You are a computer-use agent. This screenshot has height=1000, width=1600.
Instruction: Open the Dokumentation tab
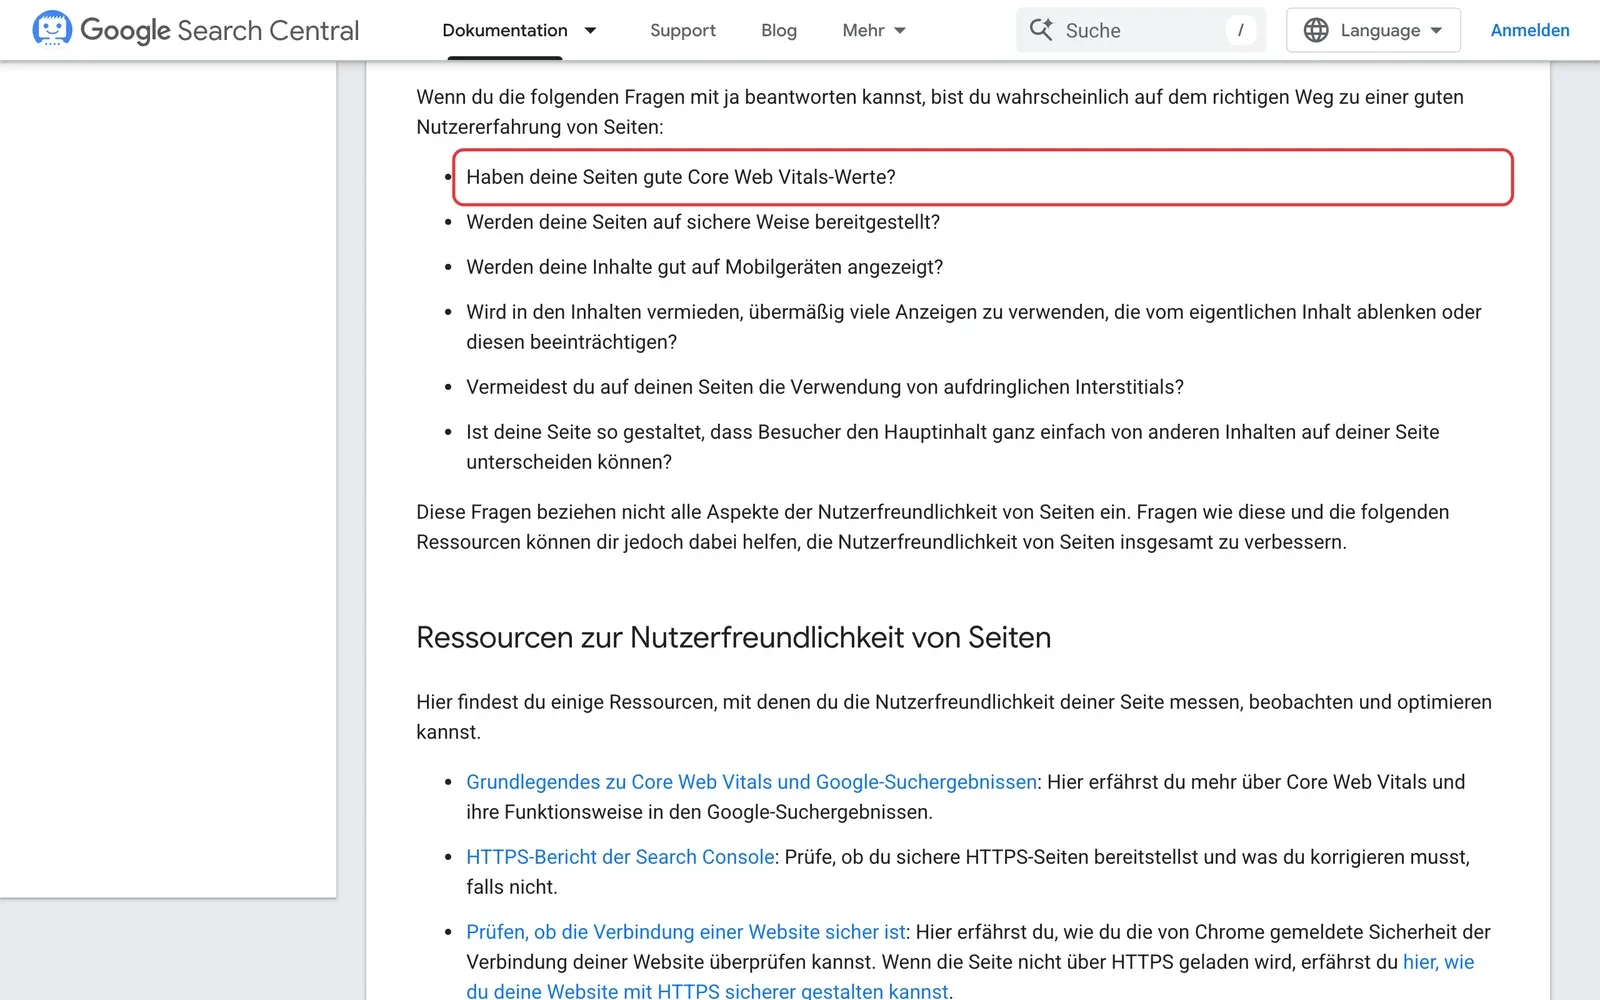tap(505, 30)
